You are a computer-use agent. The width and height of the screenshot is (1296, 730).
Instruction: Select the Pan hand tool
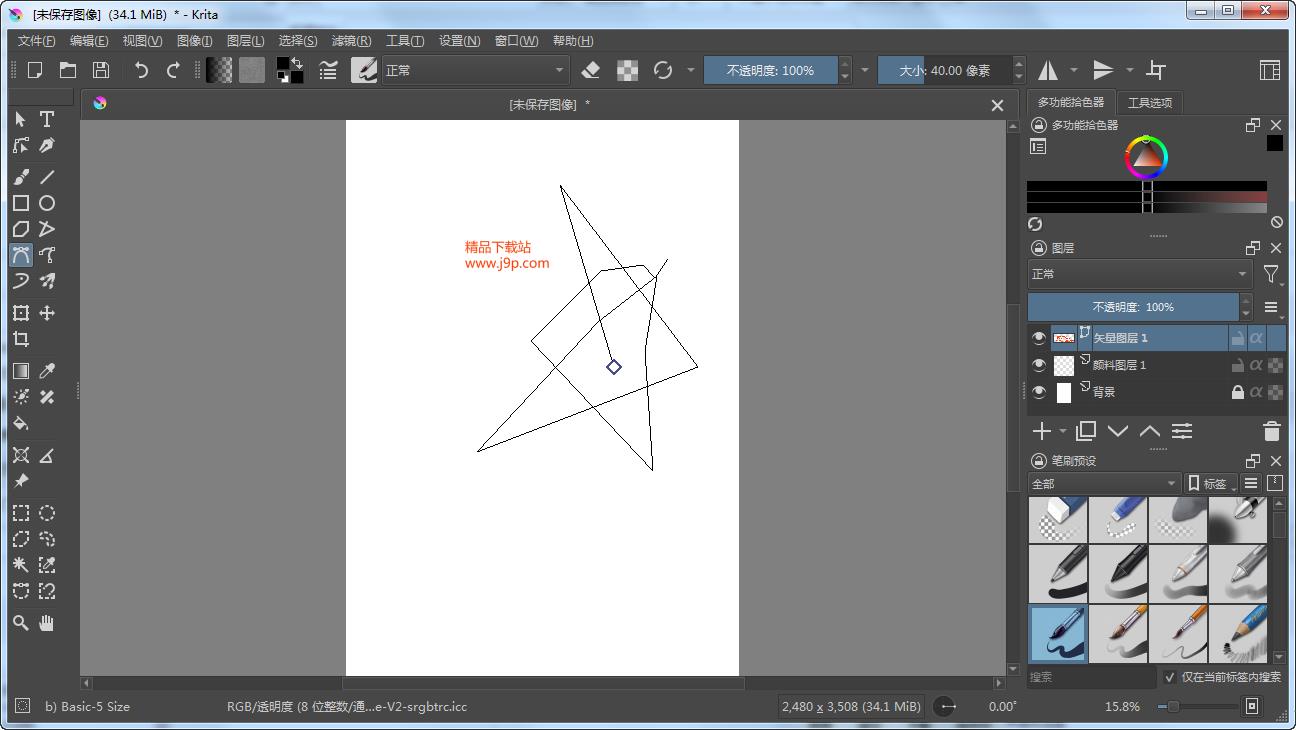(x=47, y=623)
